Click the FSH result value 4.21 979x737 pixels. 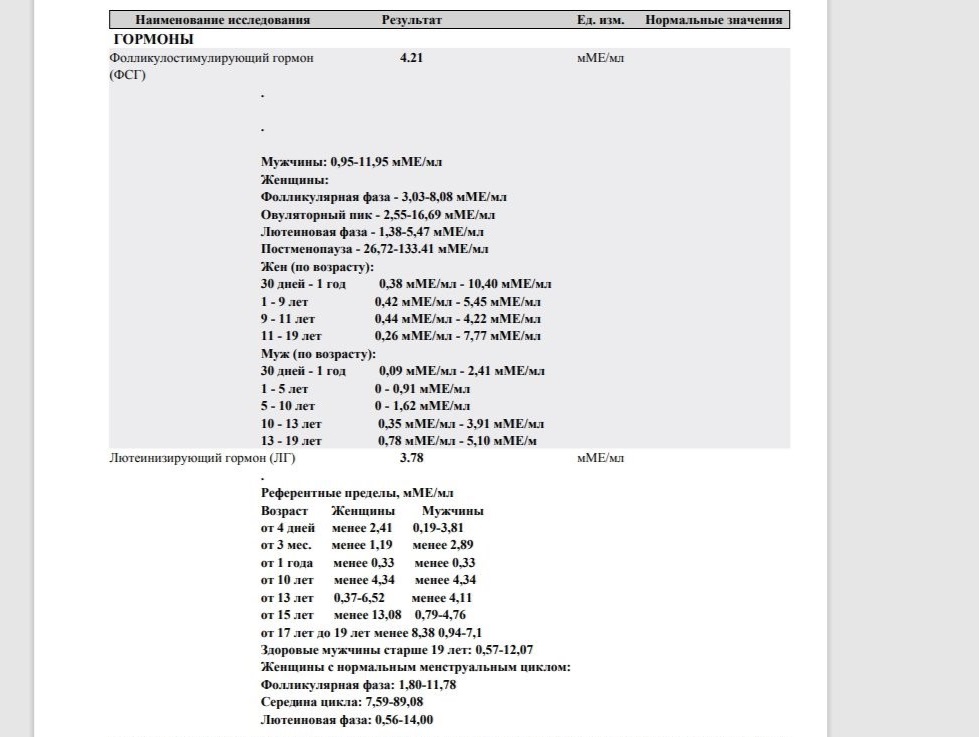pos(411,58)
